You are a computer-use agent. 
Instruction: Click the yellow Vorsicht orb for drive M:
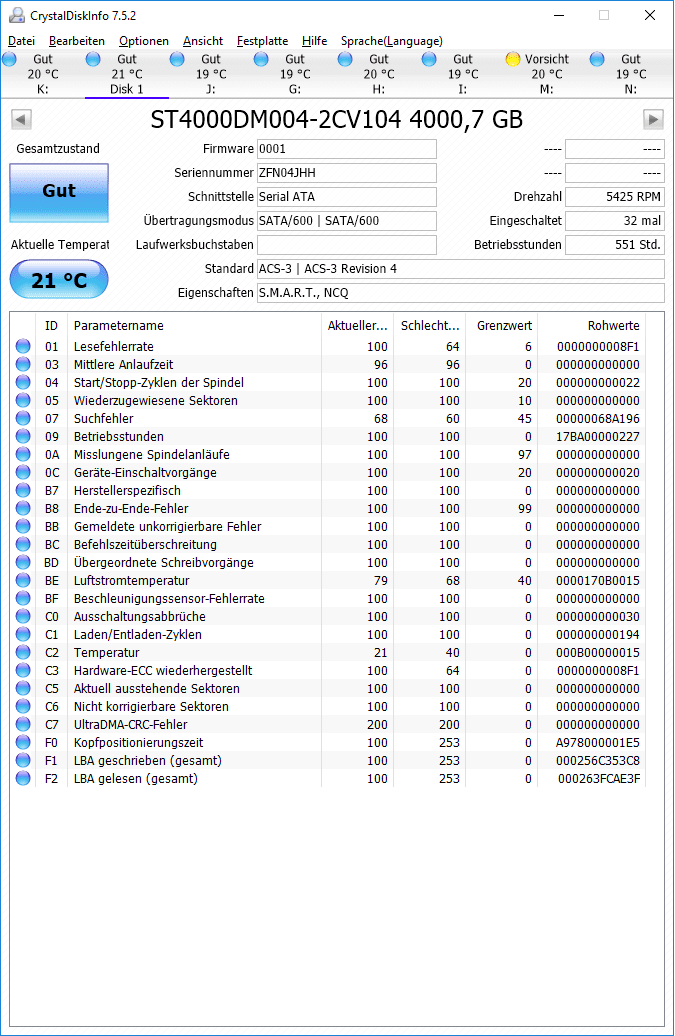point(513,59)
